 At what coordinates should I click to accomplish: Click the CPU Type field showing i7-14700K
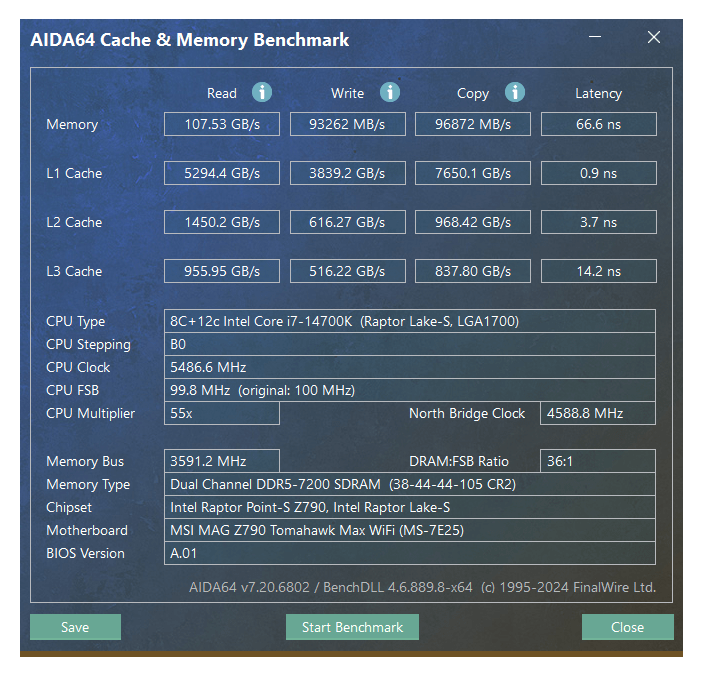tap(409, 321)
